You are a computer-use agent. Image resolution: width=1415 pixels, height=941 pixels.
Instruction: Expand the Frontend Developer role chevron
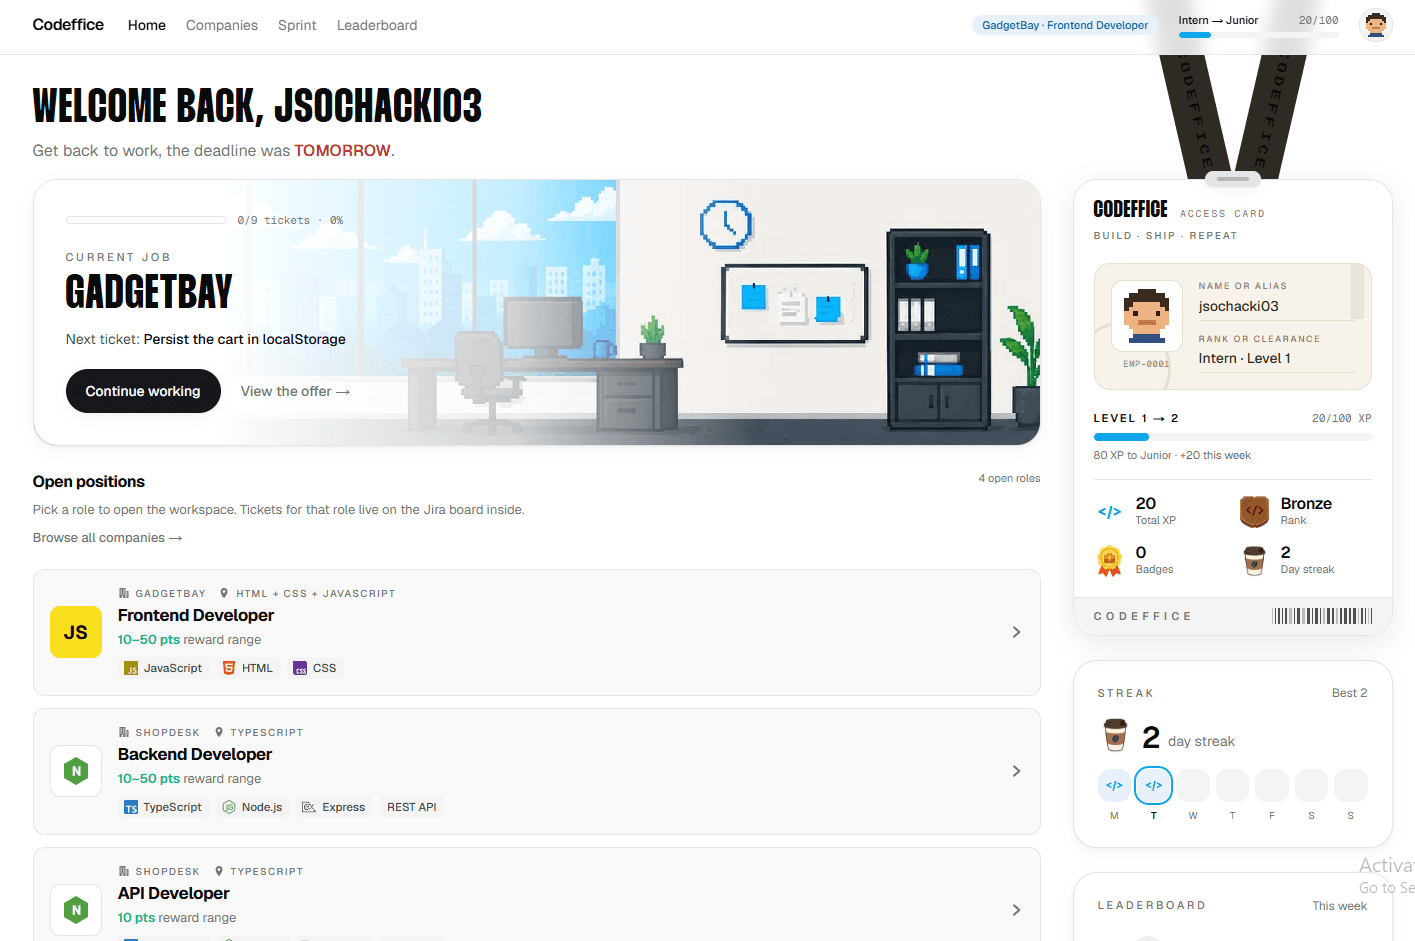1016,632
